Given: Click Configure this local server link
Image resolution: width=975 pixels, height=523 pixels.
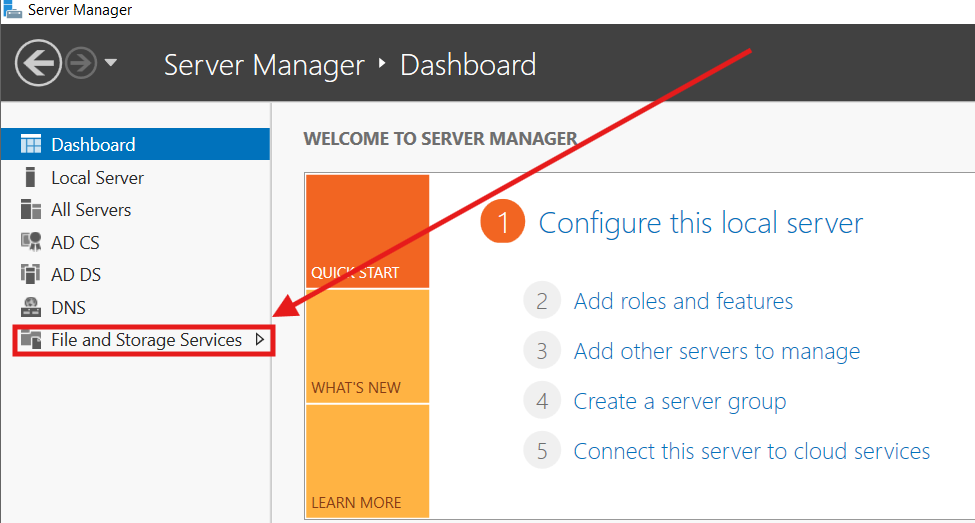Looking at the screenshot, I should click(x=701, y=223).
